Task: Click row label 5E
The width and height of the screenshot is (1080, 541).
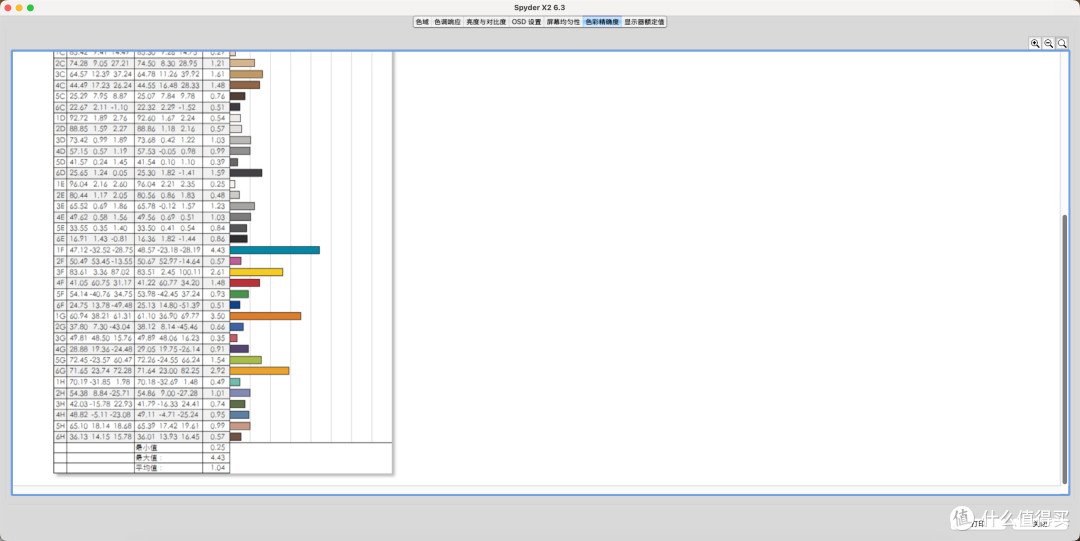Action: (x=60, y=228)
